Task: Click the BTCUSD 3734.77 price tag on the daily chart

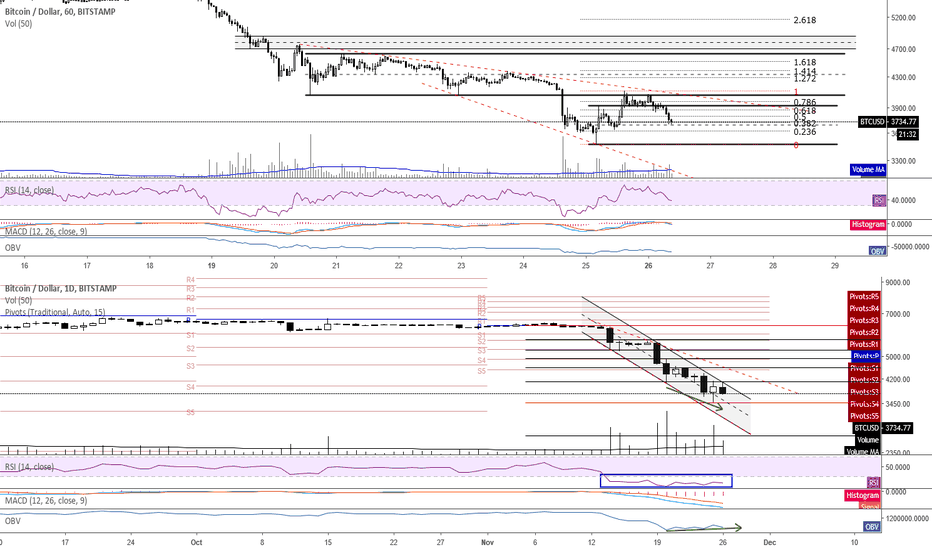Action: coord(882,428)
